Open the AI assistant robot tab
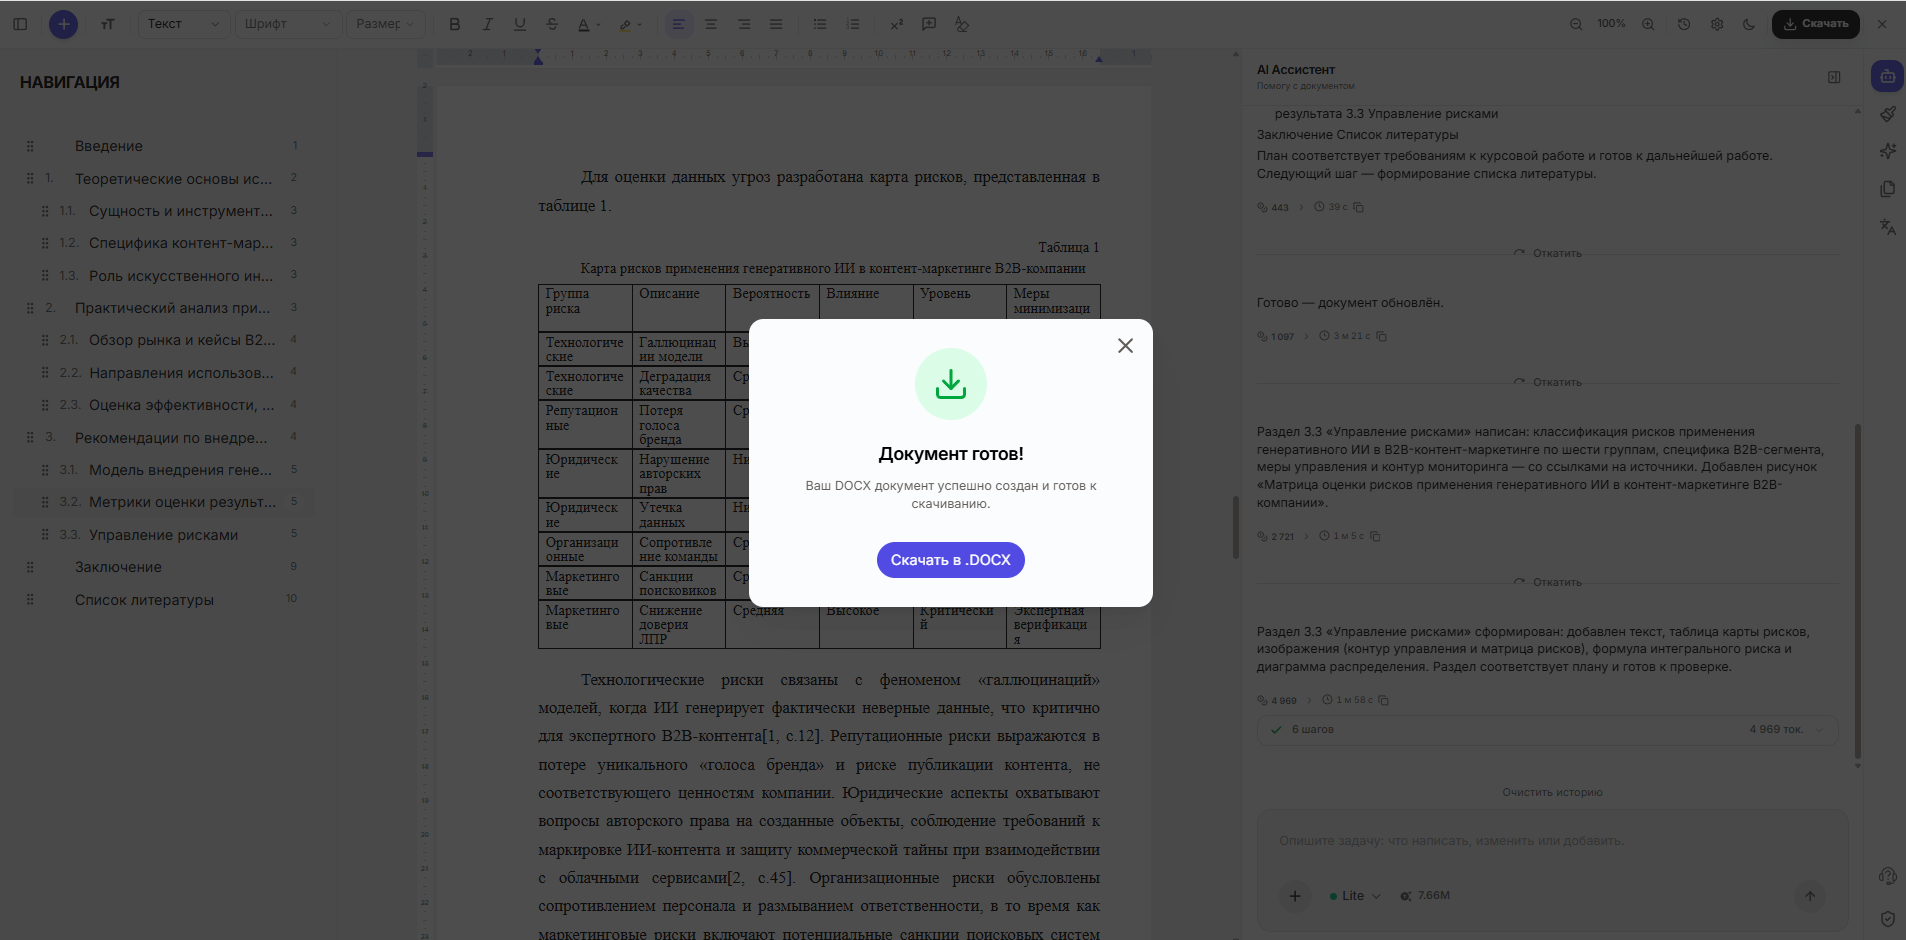The width and height of the screenshot is (1906, 940). click(x=1887, y=76)
